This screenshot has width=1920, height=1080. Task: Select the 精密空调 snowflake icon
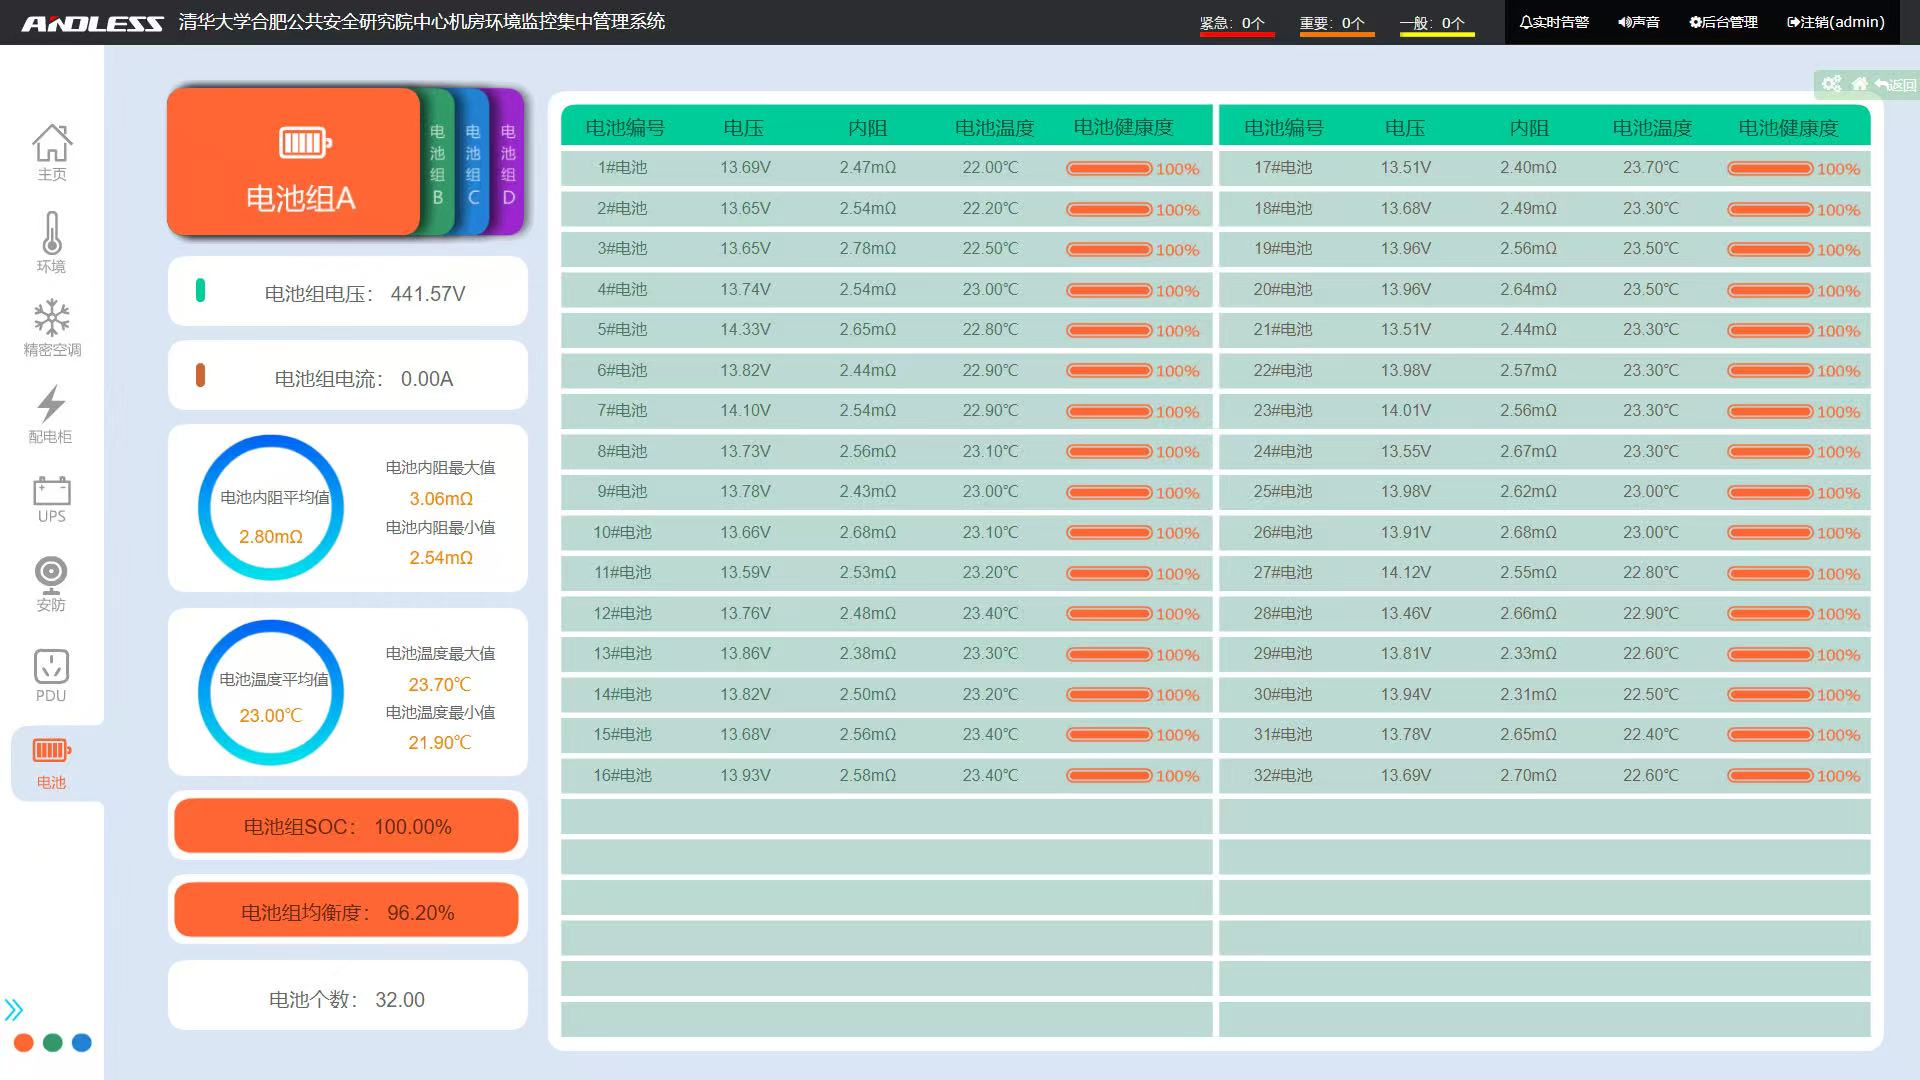[52, 327]
